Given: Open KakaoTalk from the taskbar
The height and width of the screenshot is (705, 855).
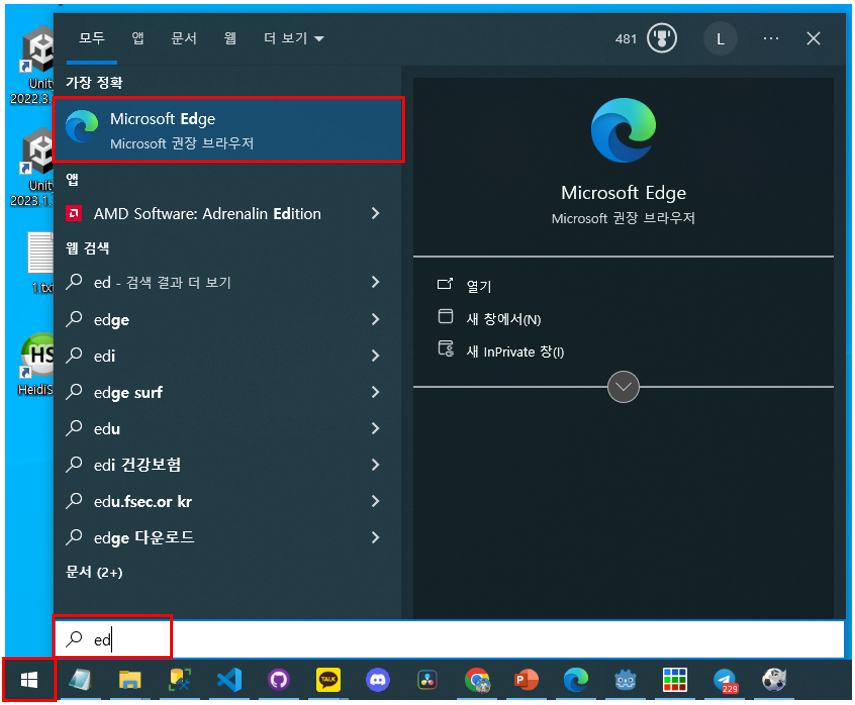Looking at the screenshot, I should 328,679.
